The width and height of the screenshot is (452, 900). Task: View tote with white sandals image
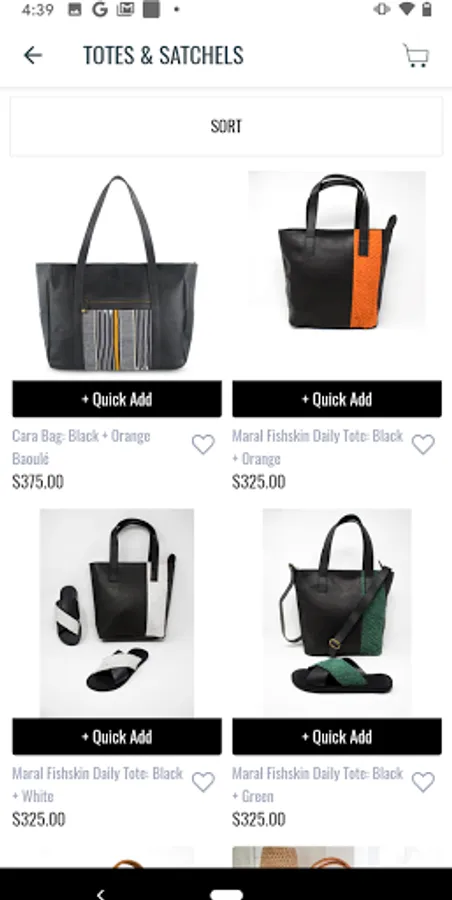(117, 612)
